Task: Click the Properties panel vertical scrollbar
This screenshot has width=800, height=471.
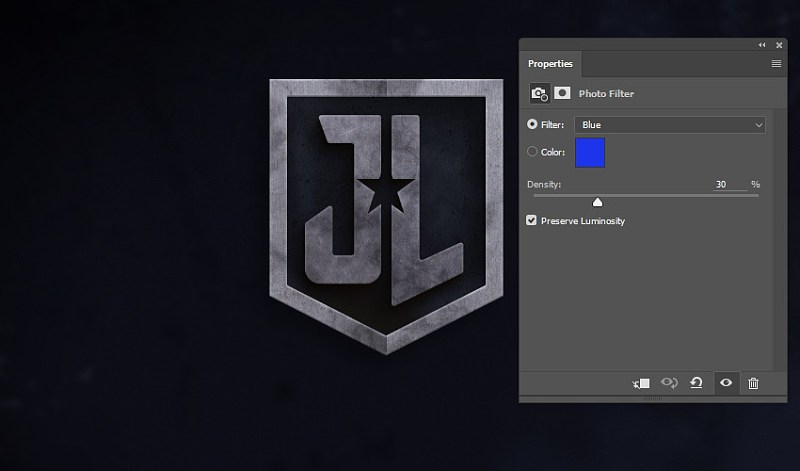Action: click(x=779, y=240)
